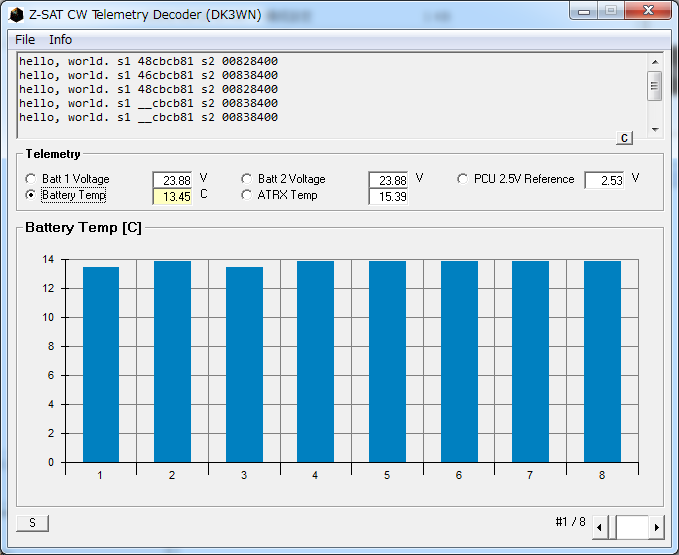Click the Batt 2 Voltage value field
Screen dimensions: 679x555
(x=388, y=180)
